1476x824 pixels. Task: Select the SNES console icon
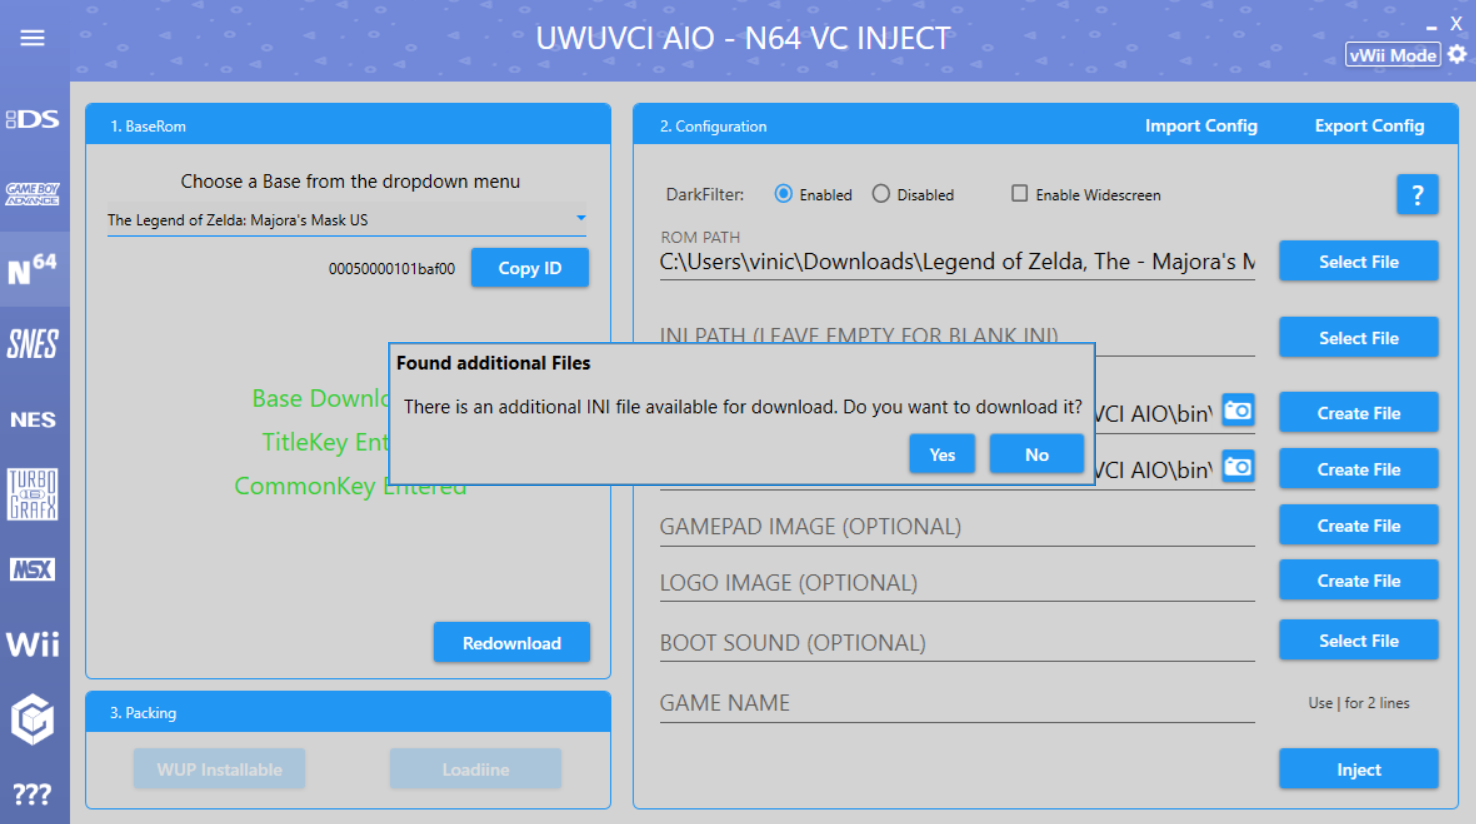coord(33,345)
